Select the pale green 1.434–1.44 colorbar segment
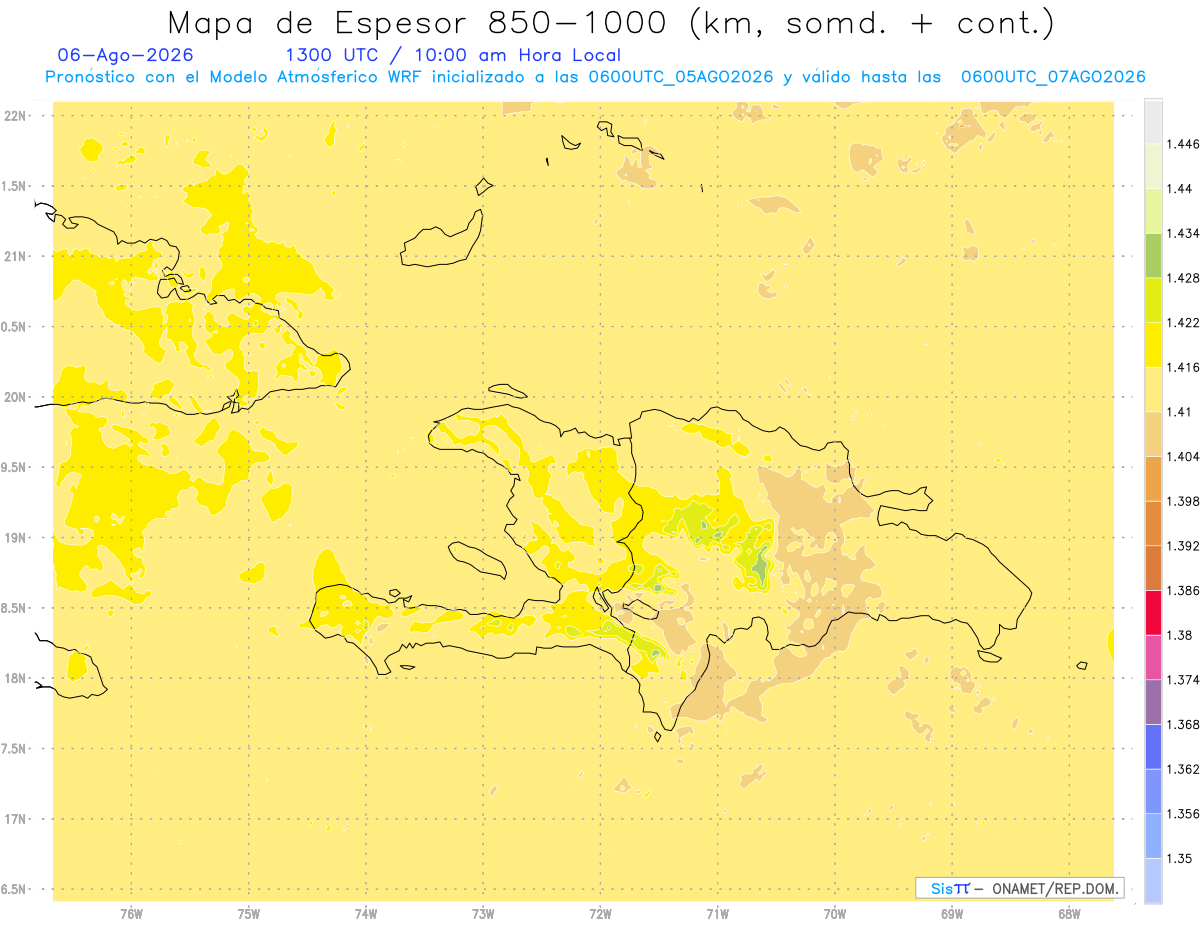The height and width of the screenshot is (927, 1200). click(x=1153, y=211)
